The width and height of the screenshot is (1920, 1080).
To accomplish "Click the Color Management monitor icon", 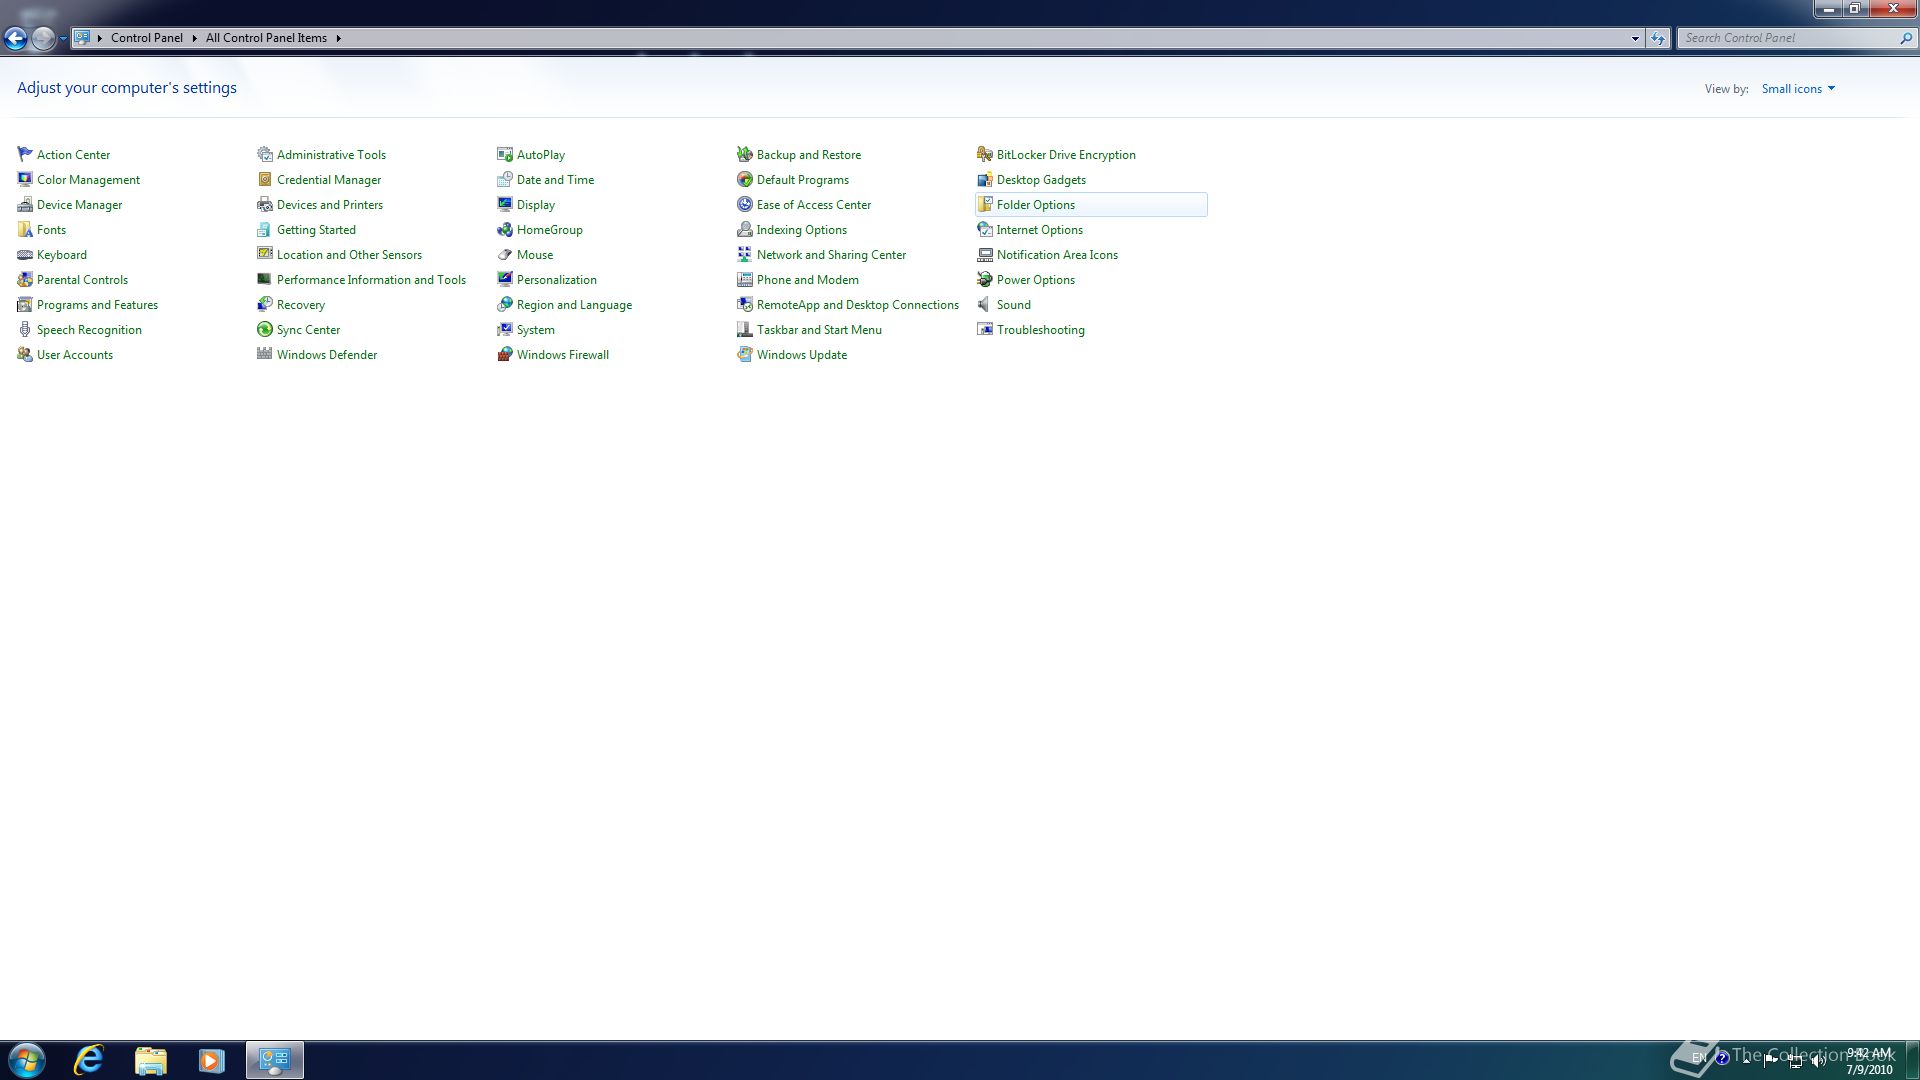I will coord(25,179).
